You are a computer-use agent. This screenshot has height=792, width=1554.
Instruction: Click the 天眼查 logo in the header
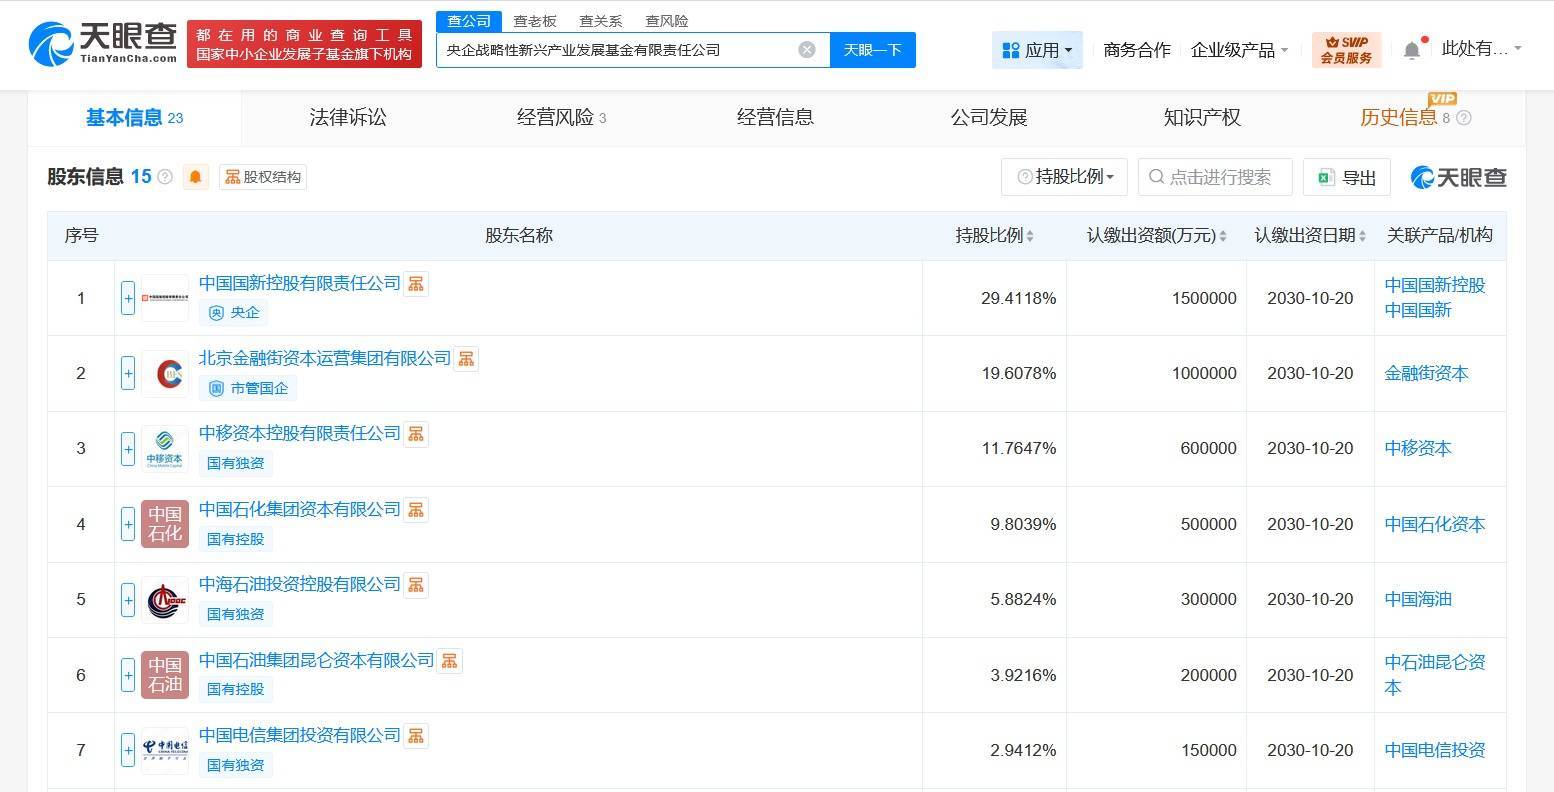(102, 43)
